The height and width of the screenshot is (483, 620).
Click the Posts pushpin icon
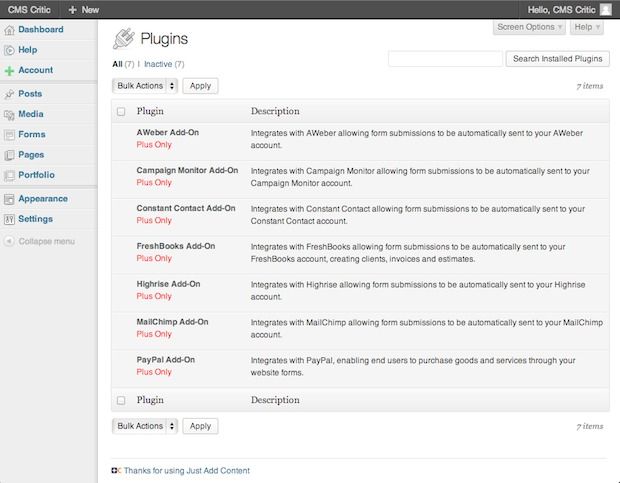pos(9,94)
